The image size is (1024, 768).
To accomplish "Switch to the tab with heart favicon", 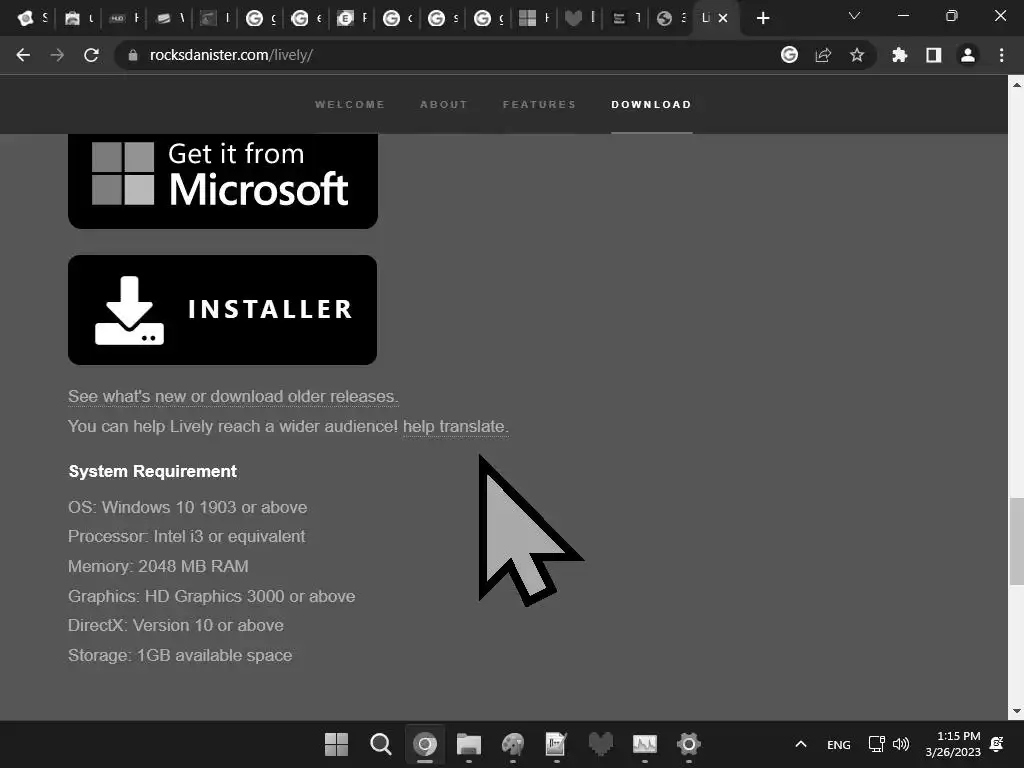I will coord(580,18).
